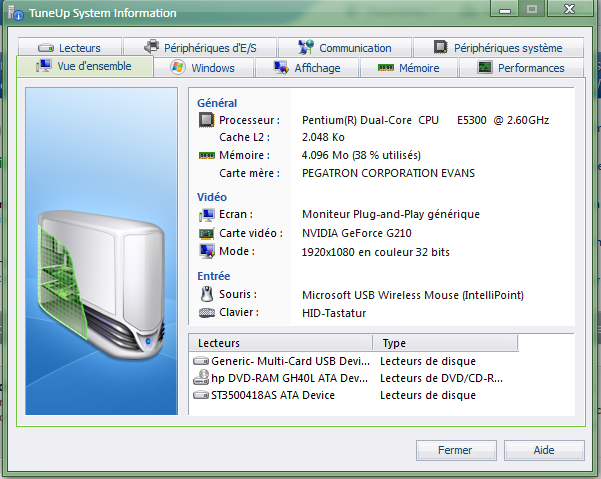Click the Fermer button
Screen dimensions: 601x479
point(456,450)
